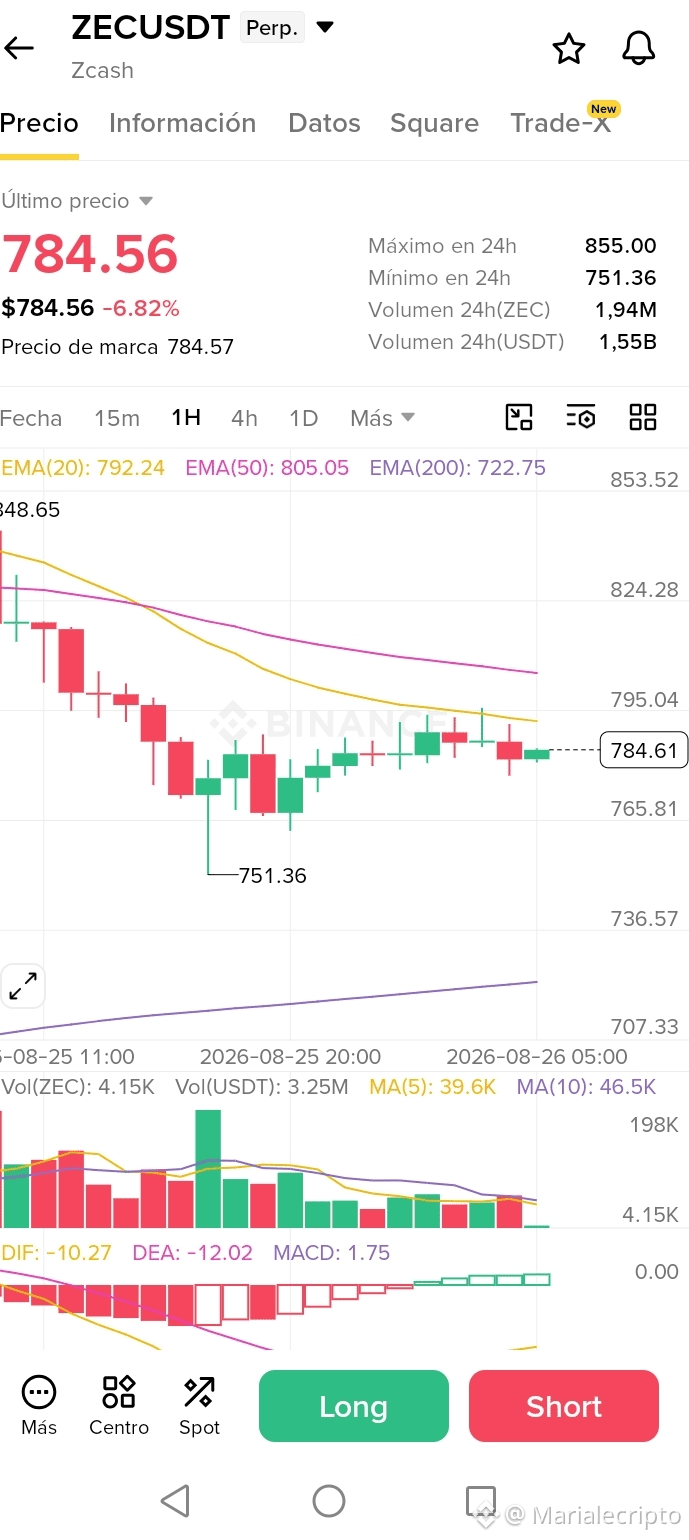The height and width of the screenshot is (1540, 689).
Task: Tap Android back navigation triangle
Action: tap(175, 1501)
